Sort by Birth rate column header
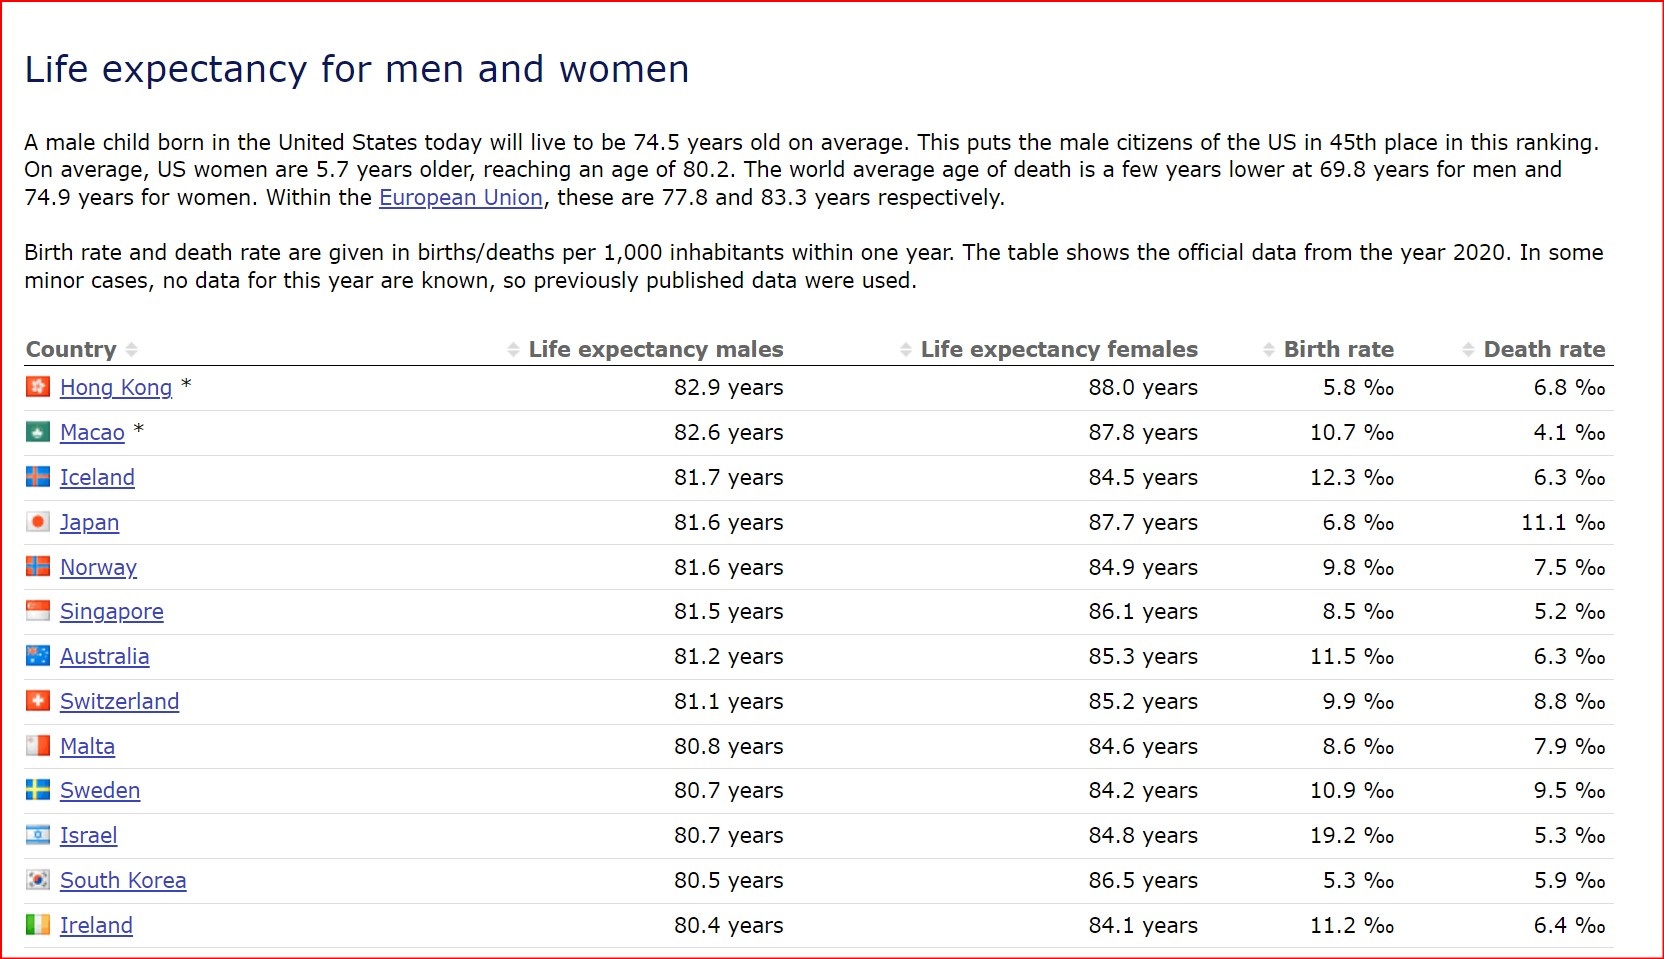 (x=1338, y=349)
